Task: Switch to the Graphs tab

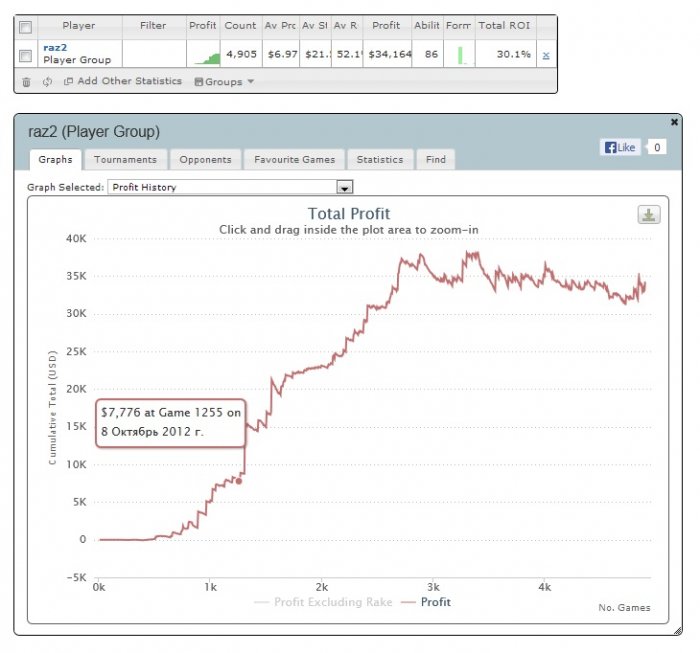Action: (55, 159)
